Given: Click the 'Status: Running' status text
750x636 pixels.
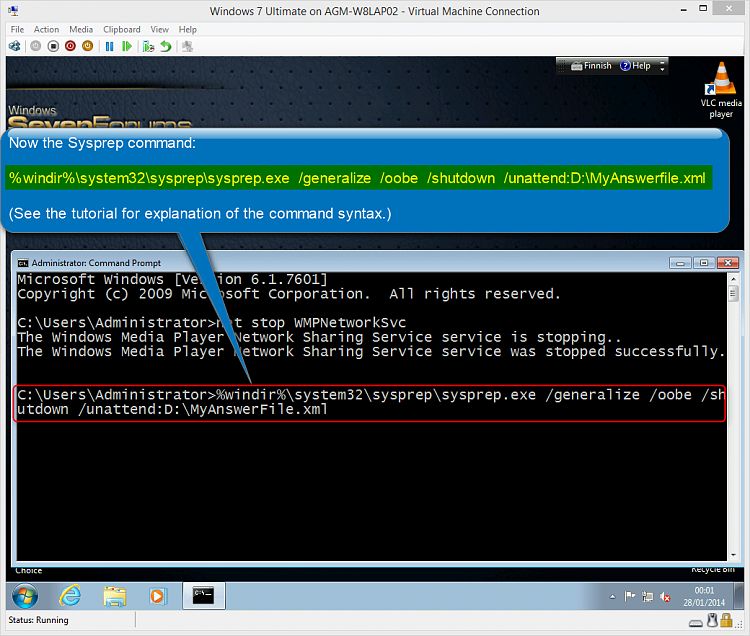Looking at the screenshot, I should point(38,620).
